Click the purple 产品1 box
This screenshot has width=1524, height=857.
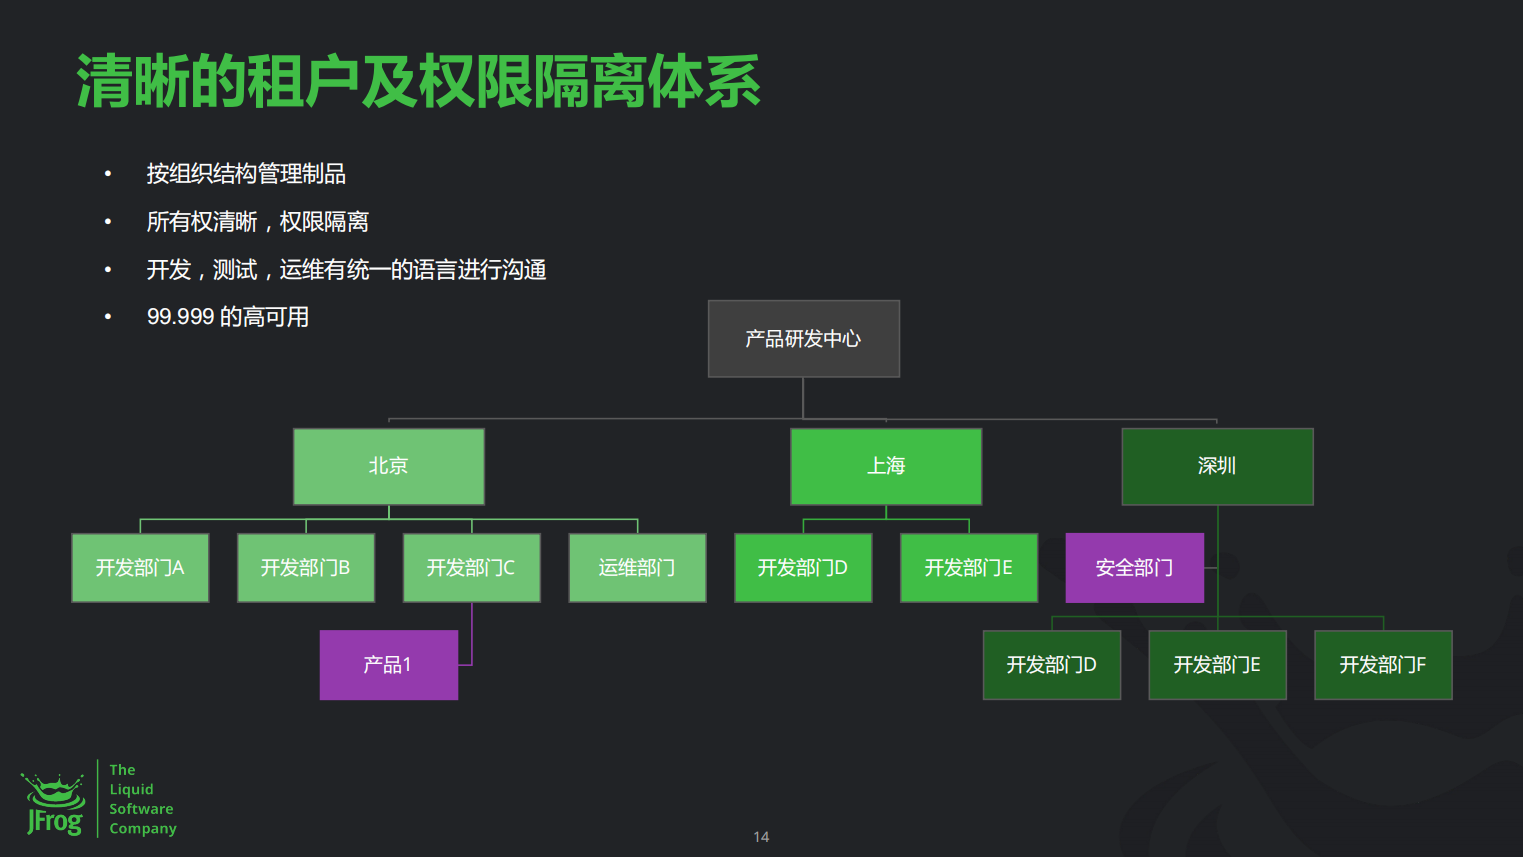click(388, 665)
